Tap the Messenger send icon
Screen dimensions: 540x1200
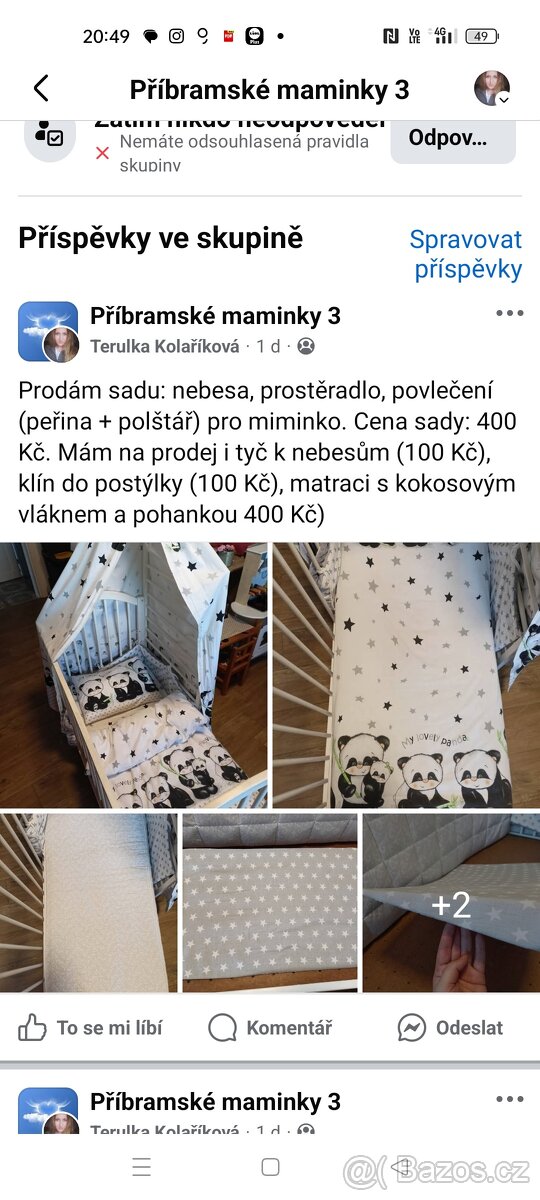412,1027
